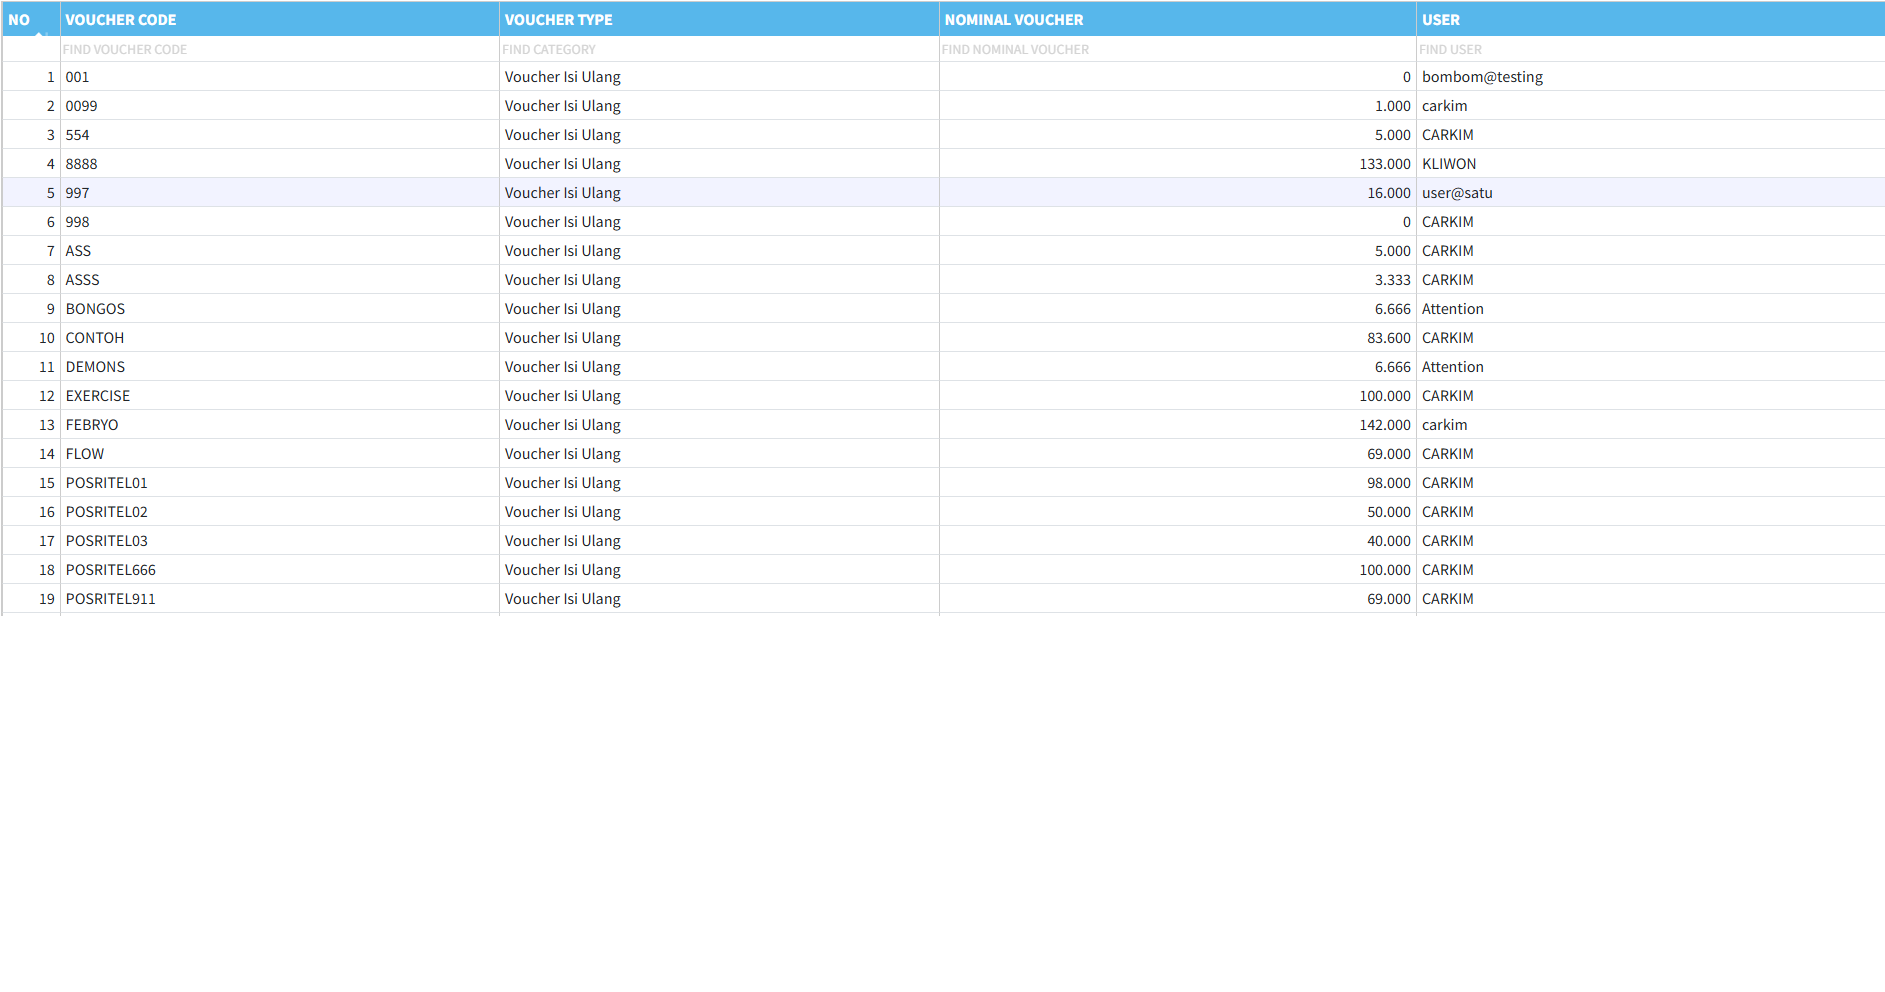The image size is (1885, 992).
Task: Click row number 19
Action: click(47, 599)
